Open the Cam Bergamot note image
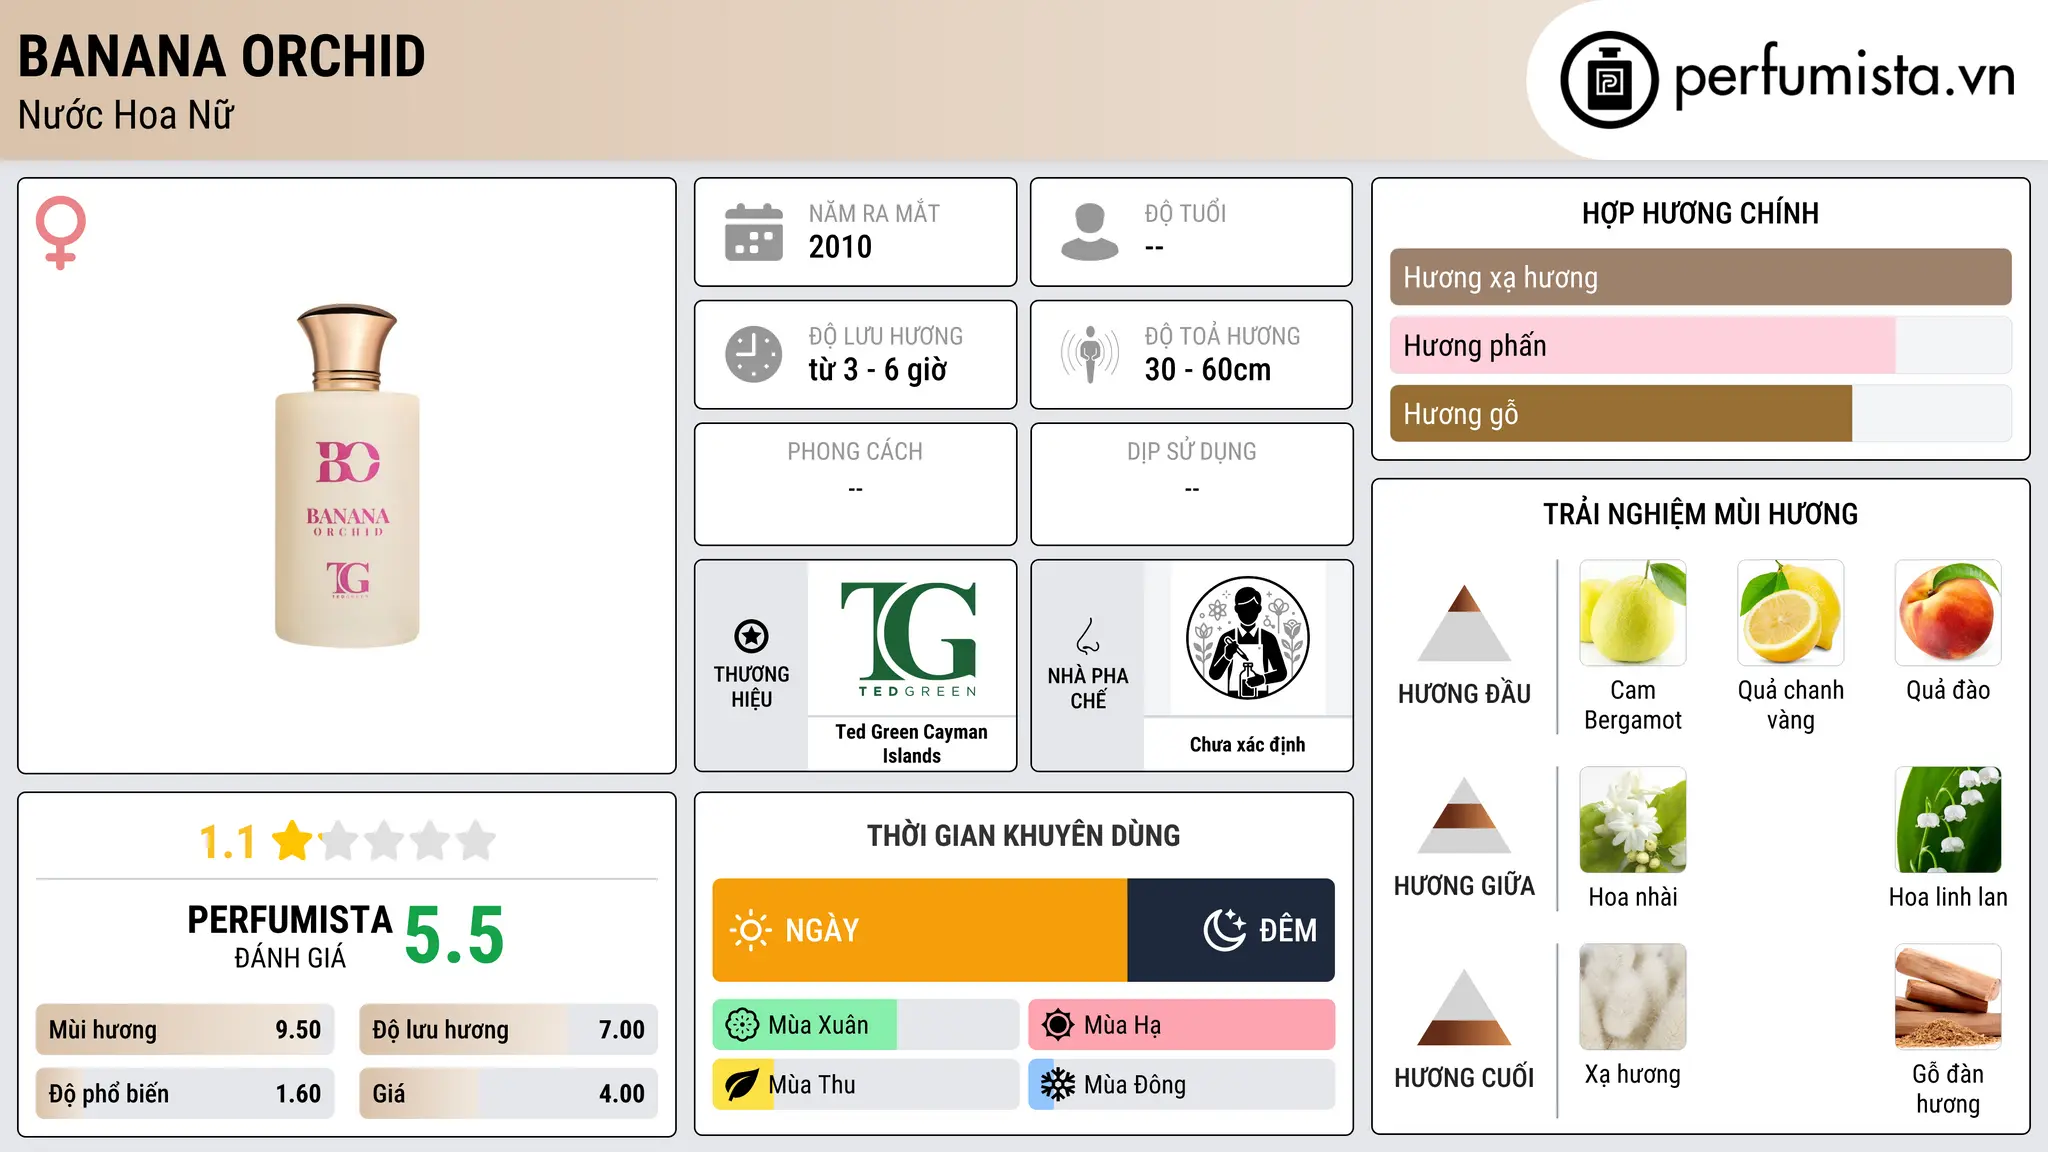Screen dimensions: 2048x1152 pyautogui.click(x=1633, y=613)
